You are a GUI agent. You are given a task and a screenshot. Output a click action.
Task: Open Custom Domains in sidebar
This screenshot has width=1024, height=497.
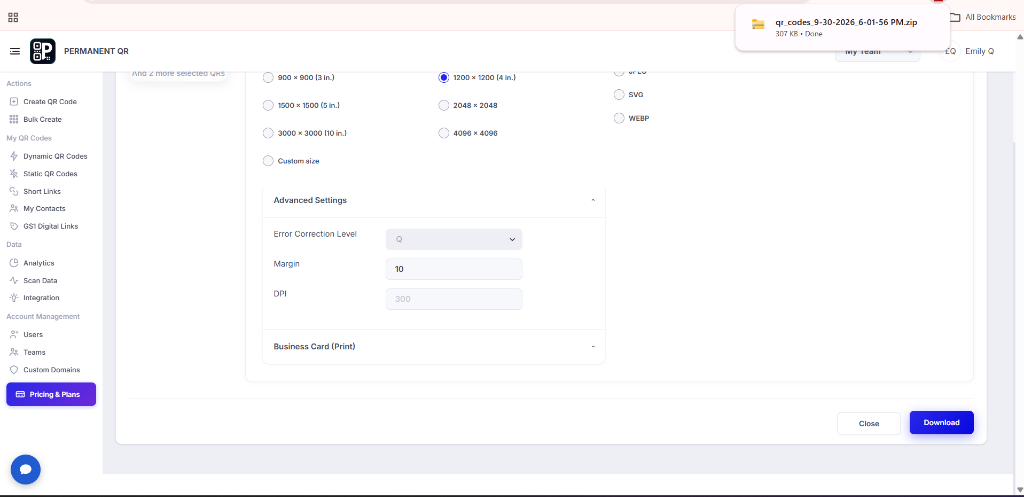(52, 370)
